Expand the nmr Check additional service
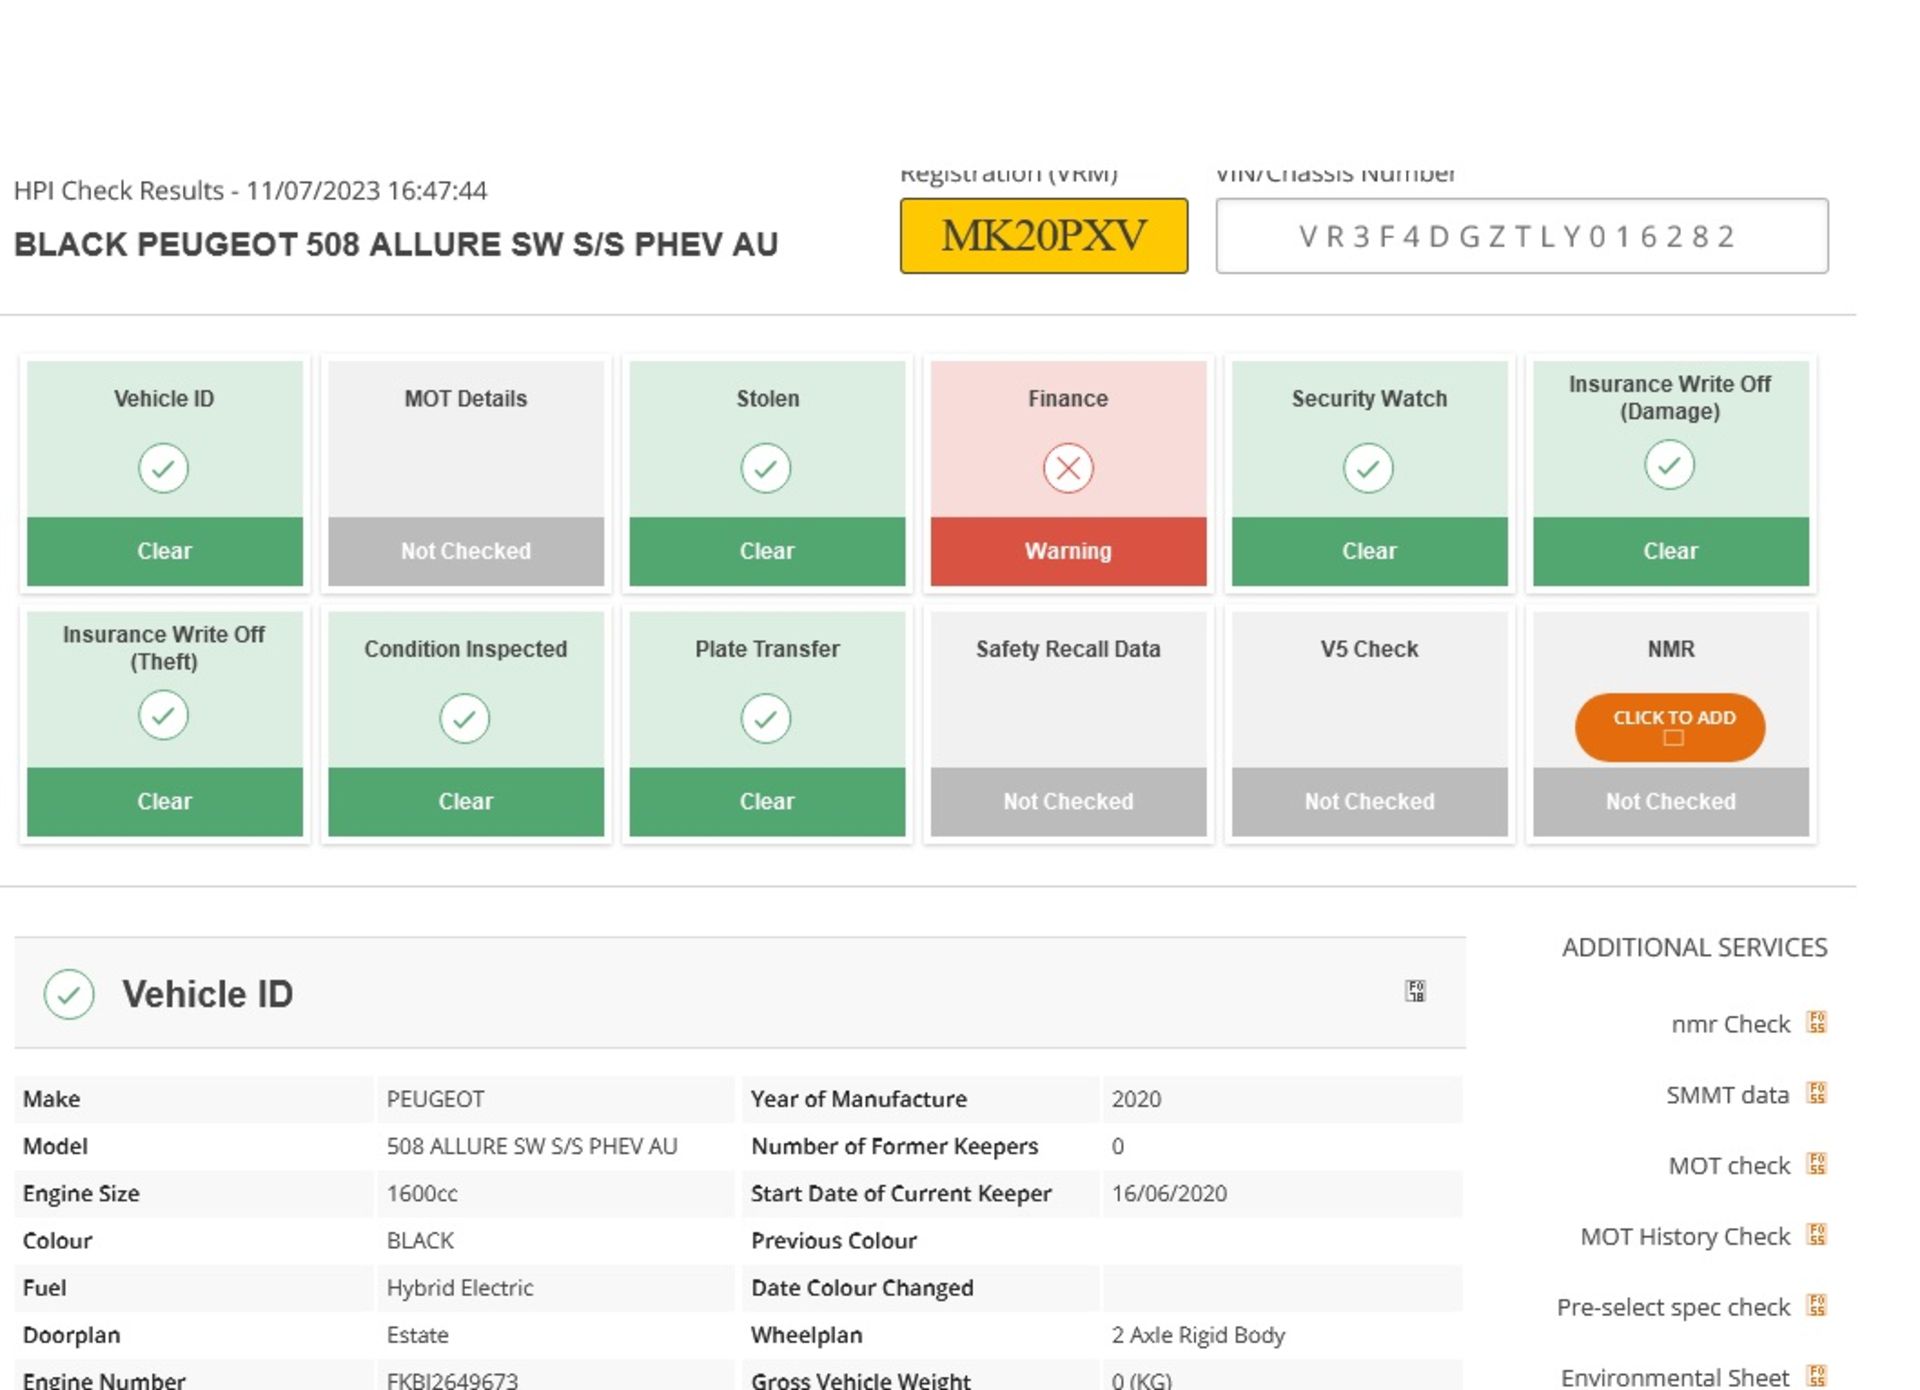1920x1390 pixels. tap(1819, 1023)
